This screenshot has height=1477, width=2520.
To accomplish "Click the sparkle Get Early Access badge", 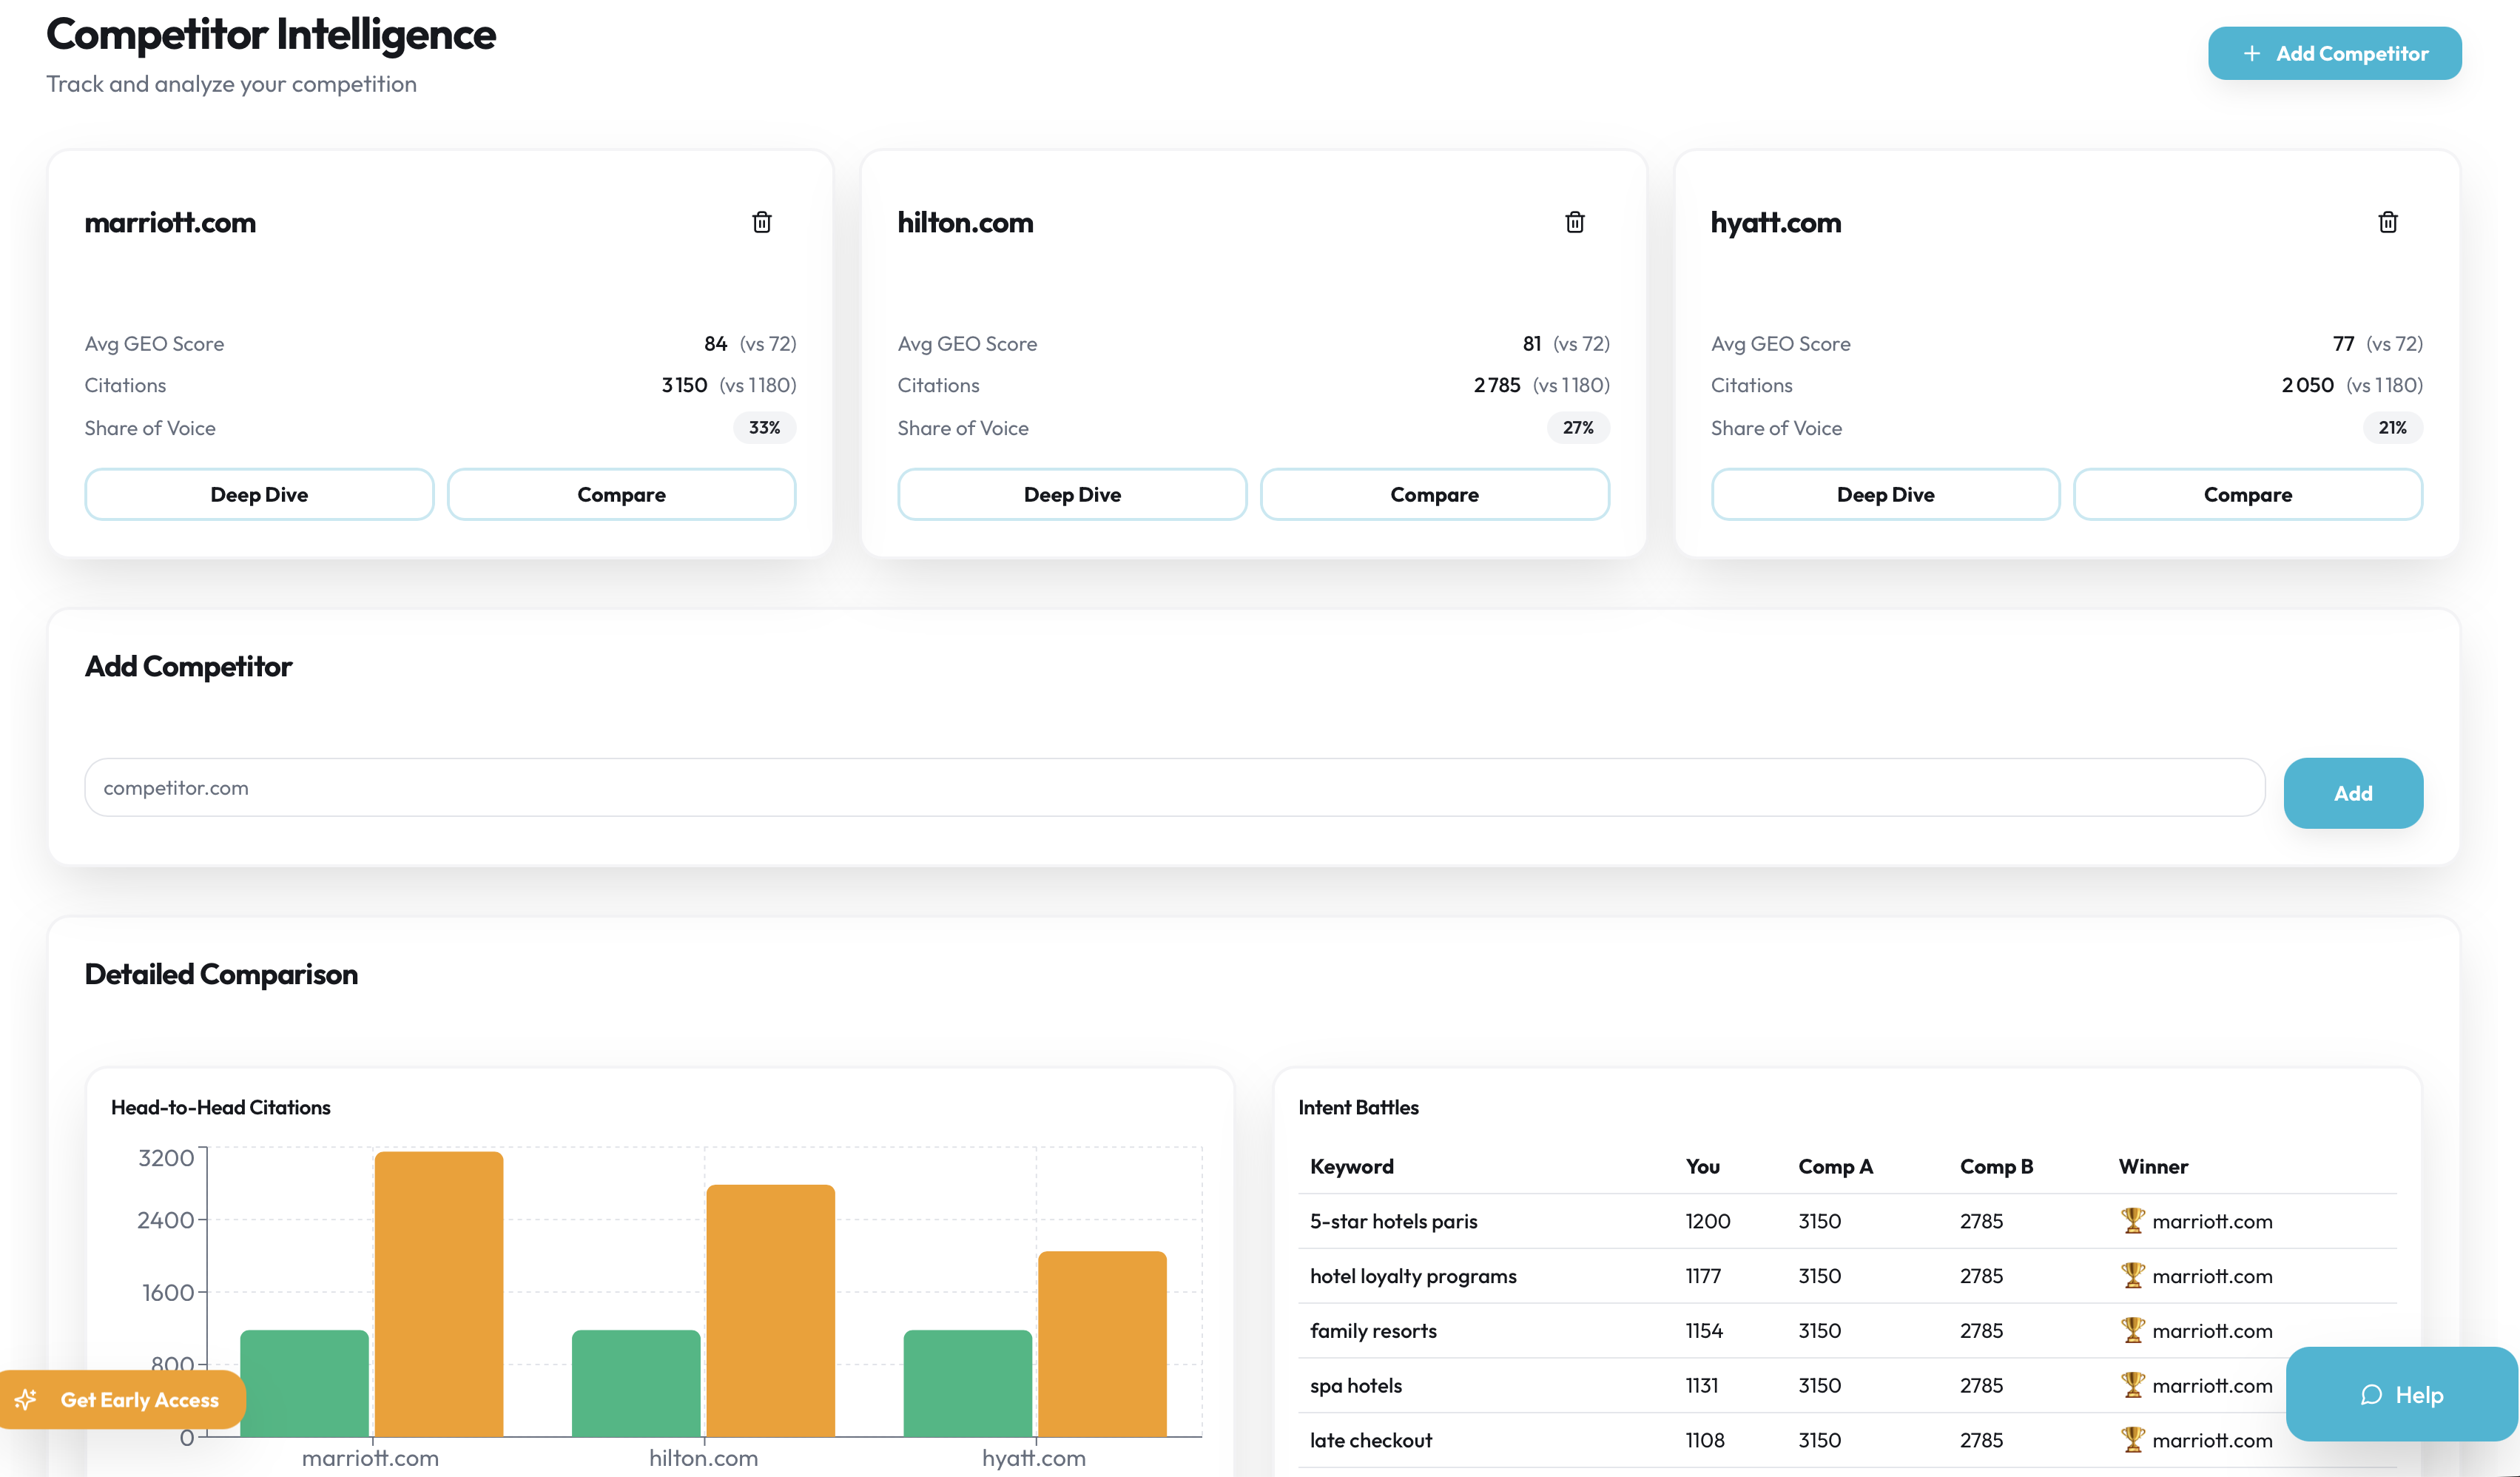I will [122, 1399].
